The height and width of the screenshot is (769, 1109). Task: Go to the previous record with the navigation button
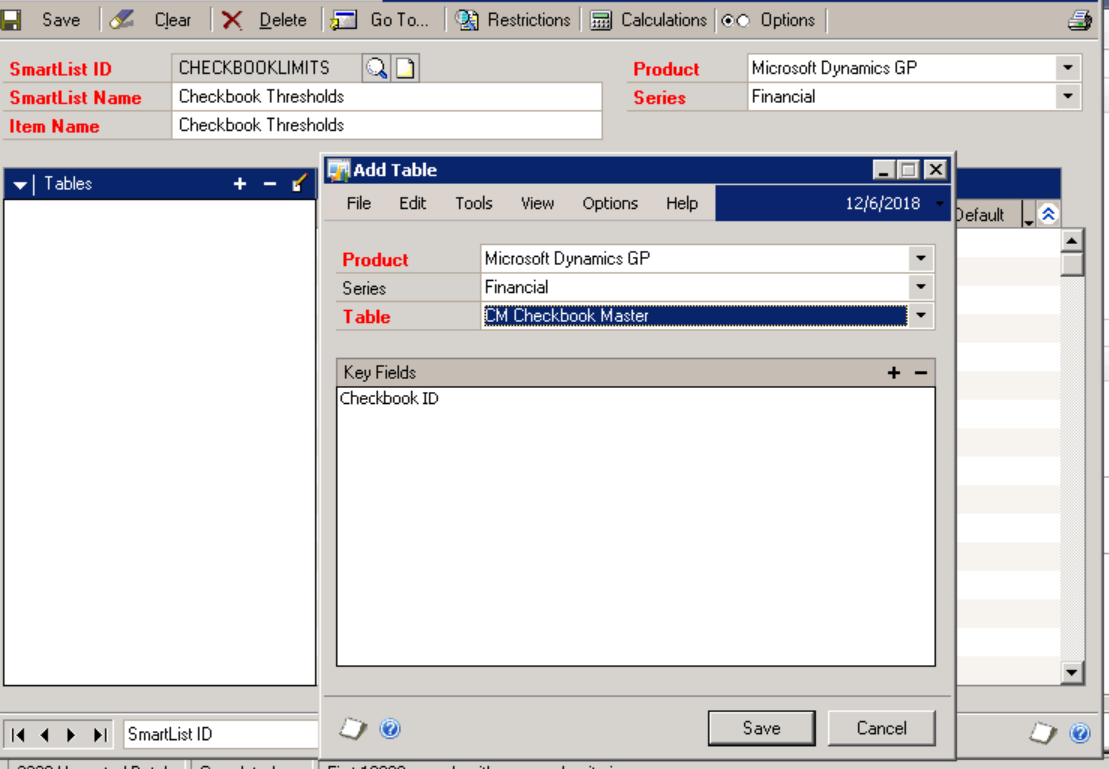45,734
